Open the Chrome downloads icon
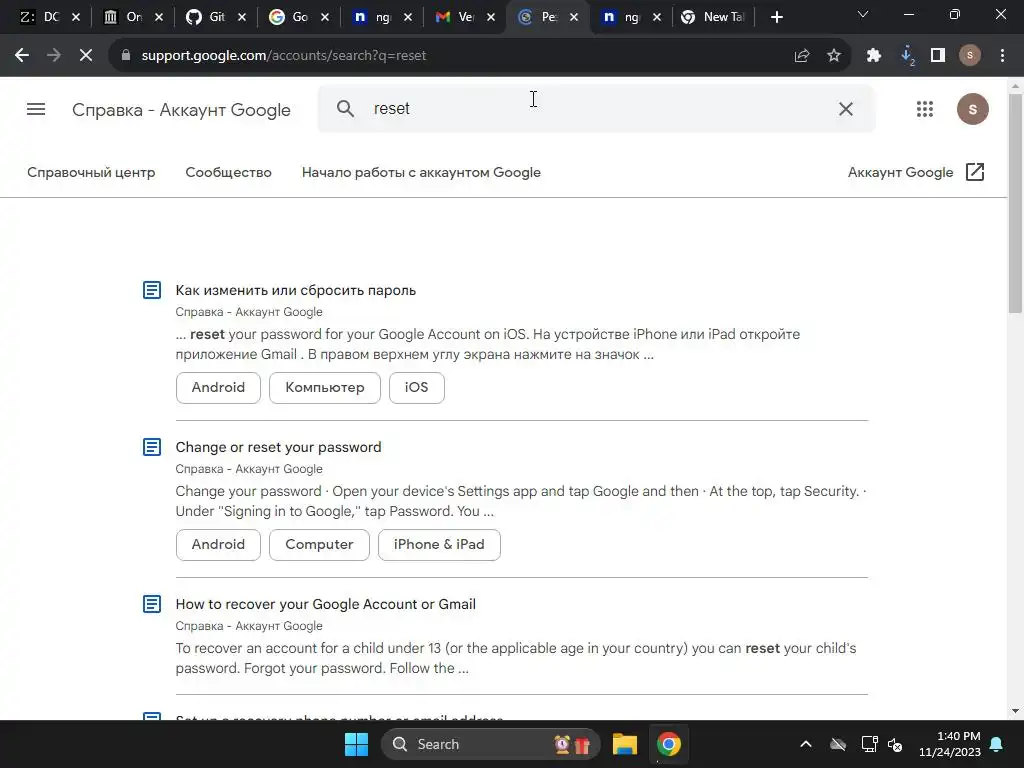Viewport: 1024px width, 768px height. click(907, 56)
